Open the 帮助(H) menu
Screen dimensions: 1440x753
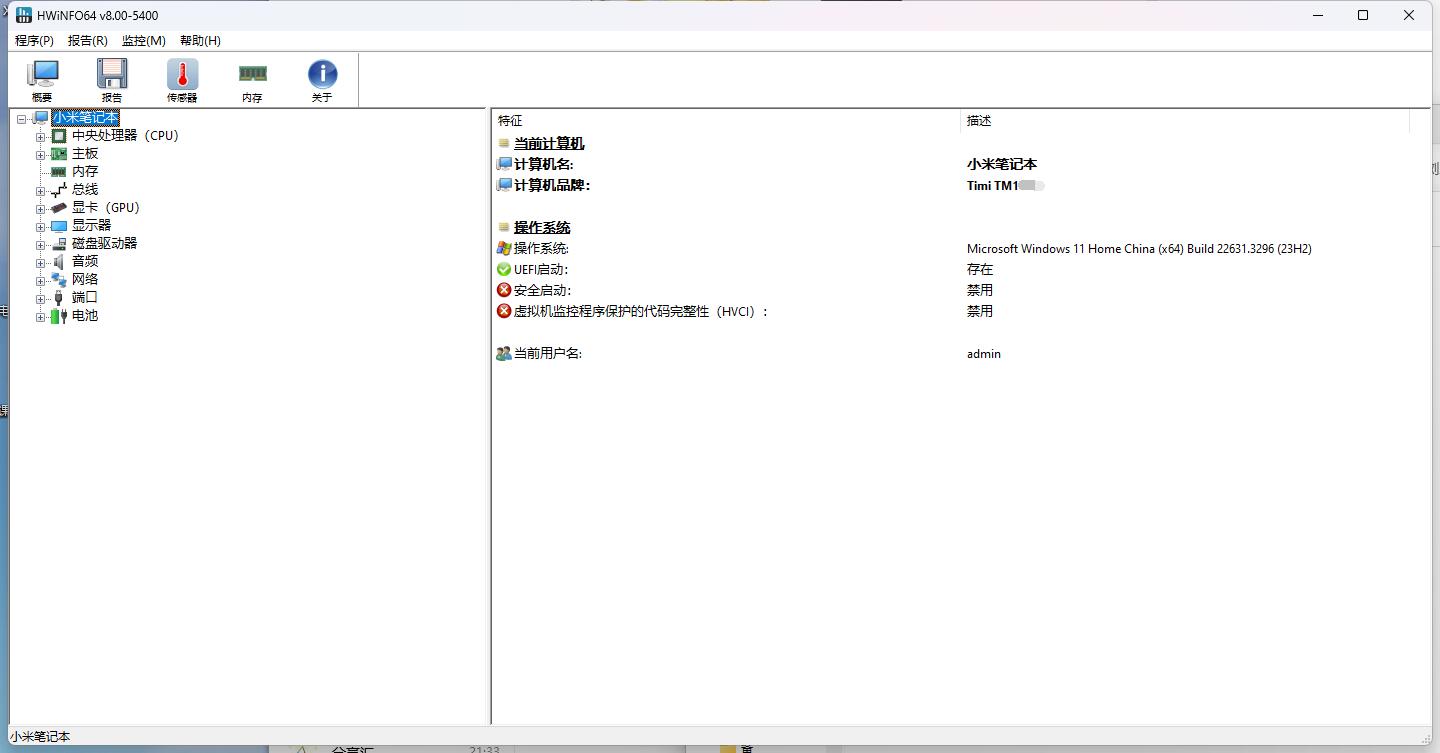pyautogui.click(x=200, y=40)
